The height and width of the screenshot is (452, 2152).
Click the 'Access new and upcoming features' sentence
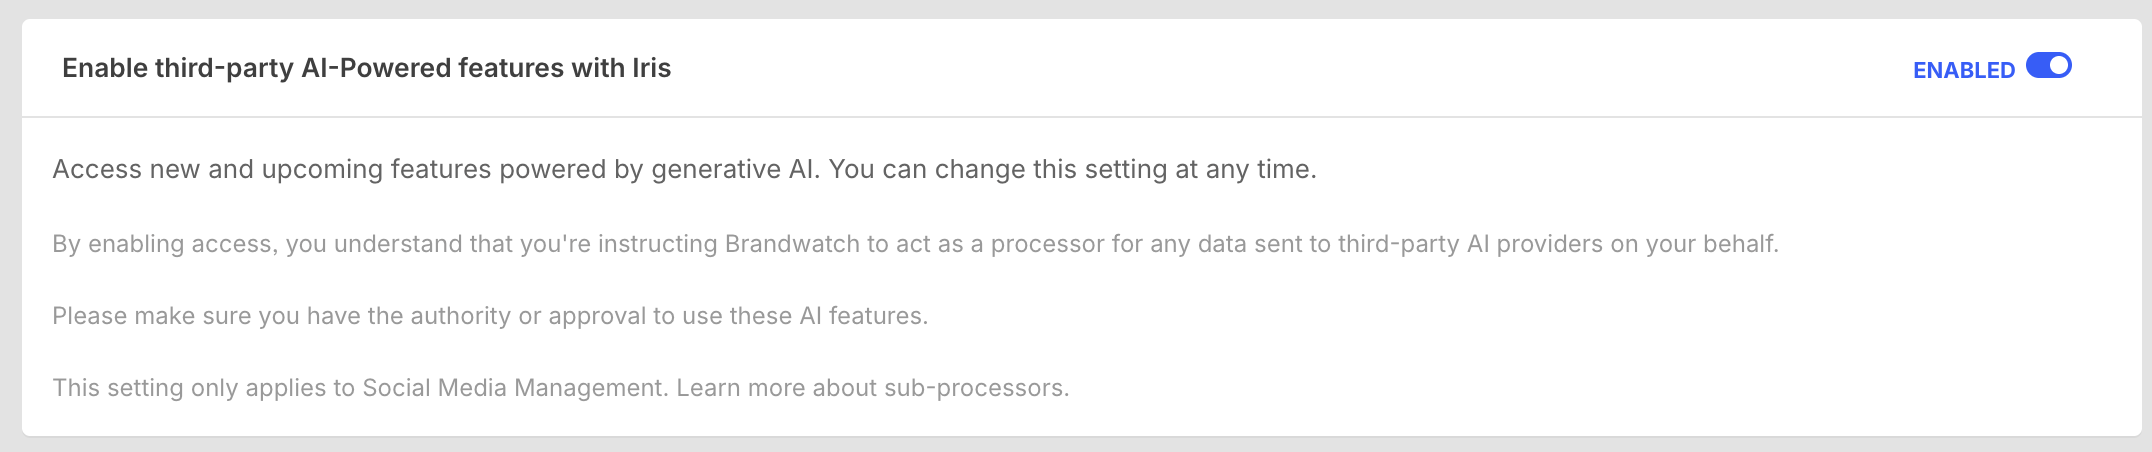pos(436,169)
